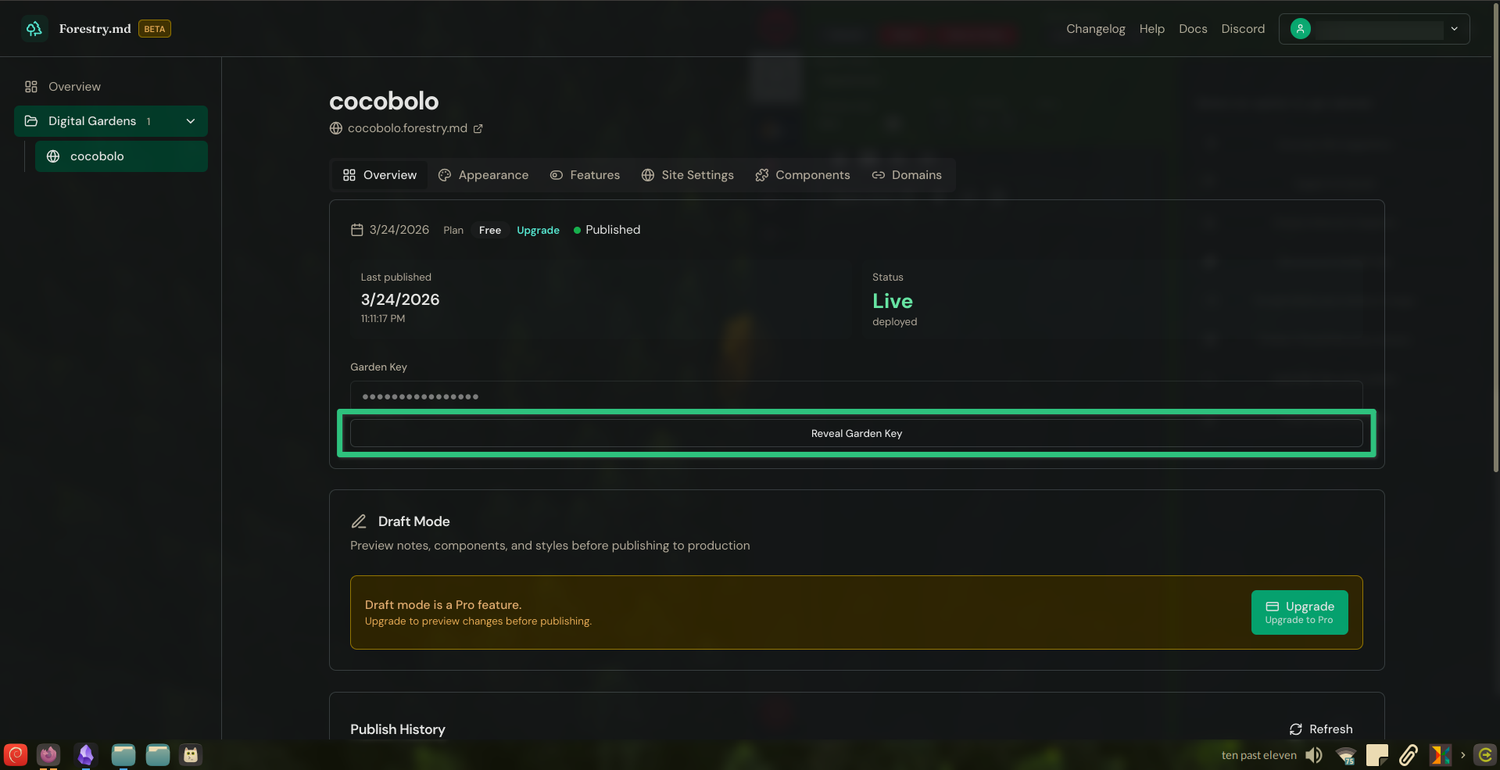The image size is (1500, 770).
Task: Switch to the Features tab
Action: (585, 175)
